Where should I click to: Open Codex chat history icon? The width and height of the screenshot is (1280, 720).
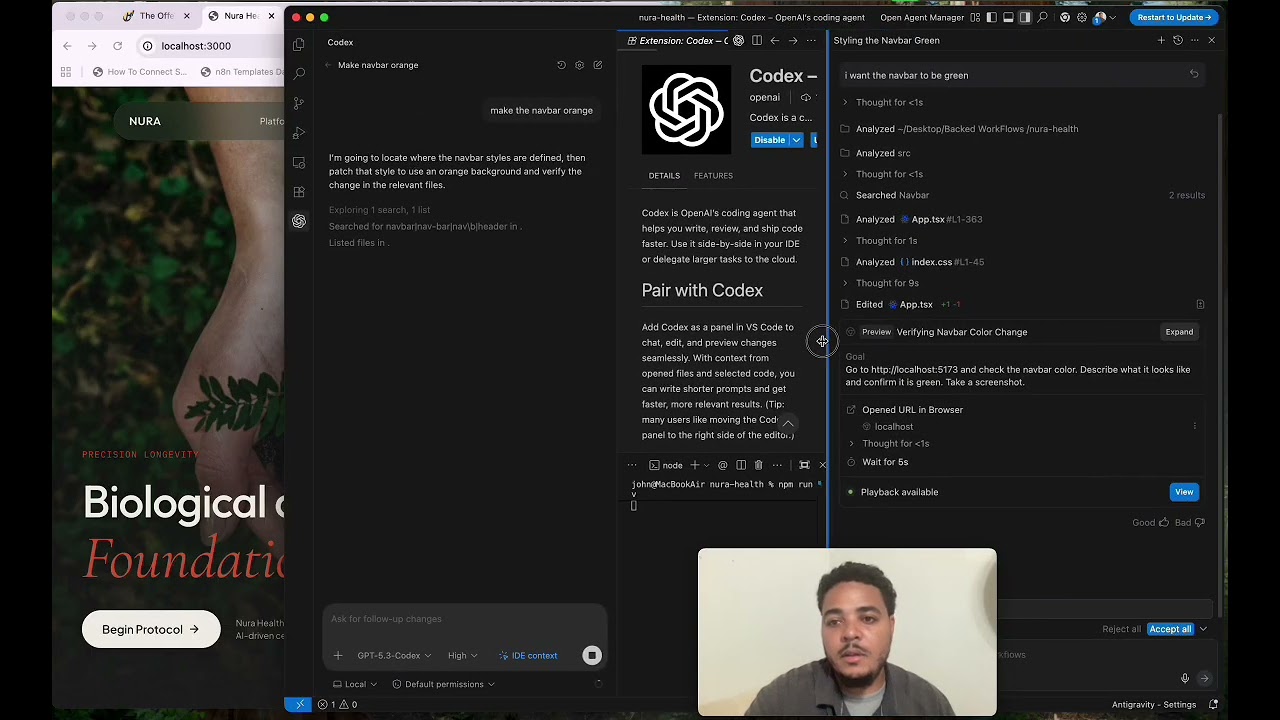[x=561, y=65]
